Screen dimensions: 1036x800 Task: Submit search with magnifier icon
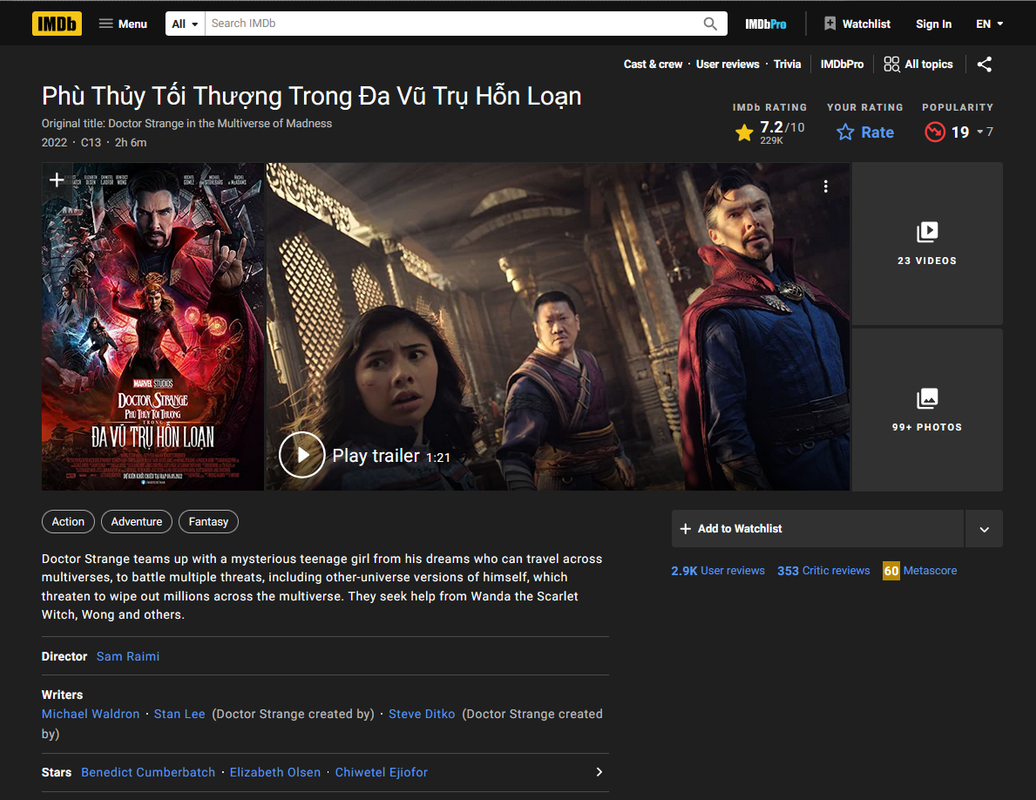710,24
